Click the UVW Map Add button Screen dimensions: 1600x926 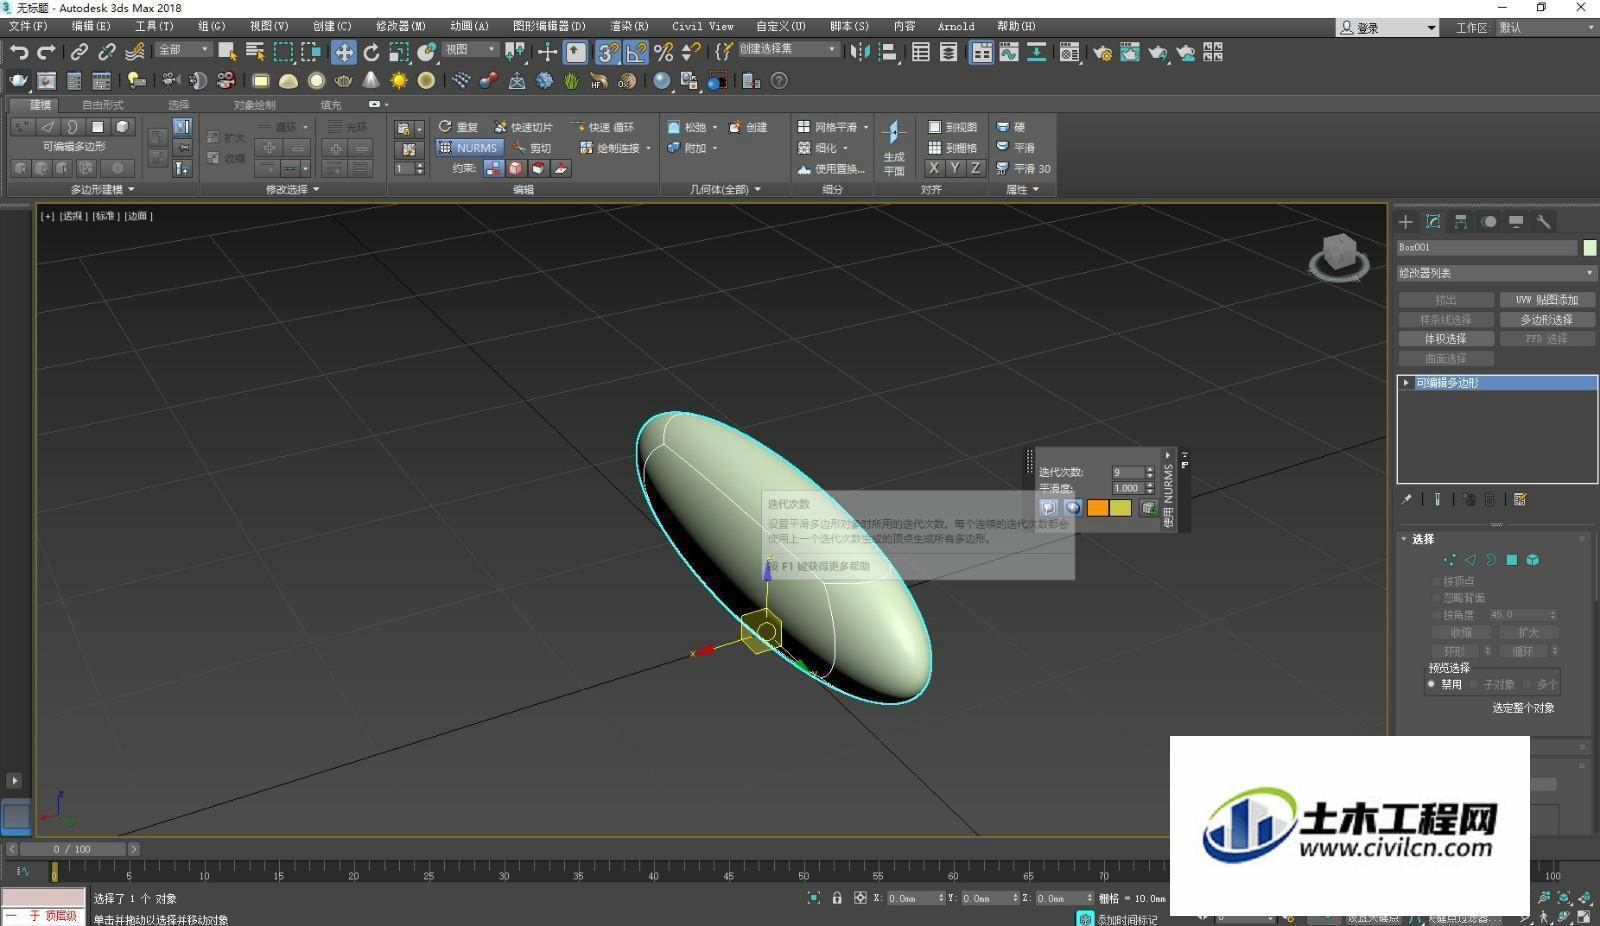tap(1547, 300)
